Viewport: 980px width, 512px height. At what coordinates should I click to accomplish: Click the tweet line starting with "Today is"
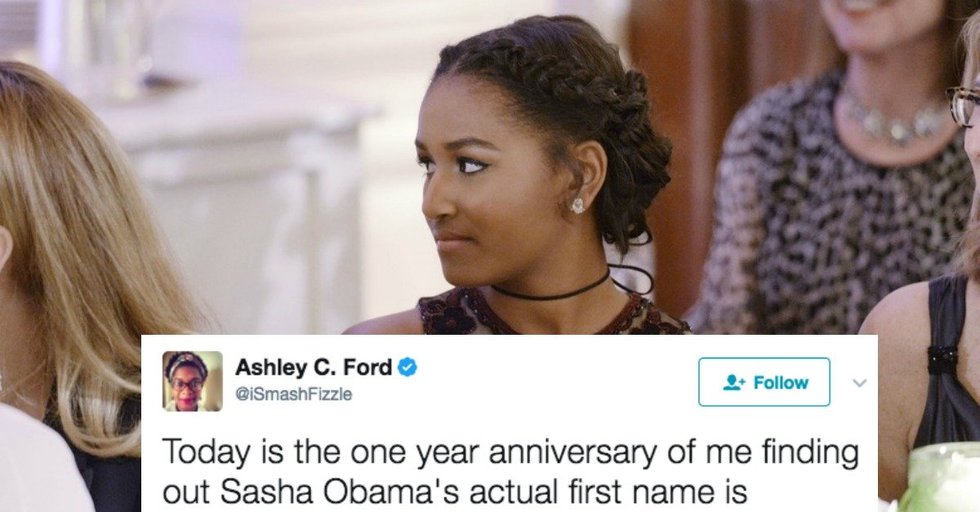[x=511, y=453]
